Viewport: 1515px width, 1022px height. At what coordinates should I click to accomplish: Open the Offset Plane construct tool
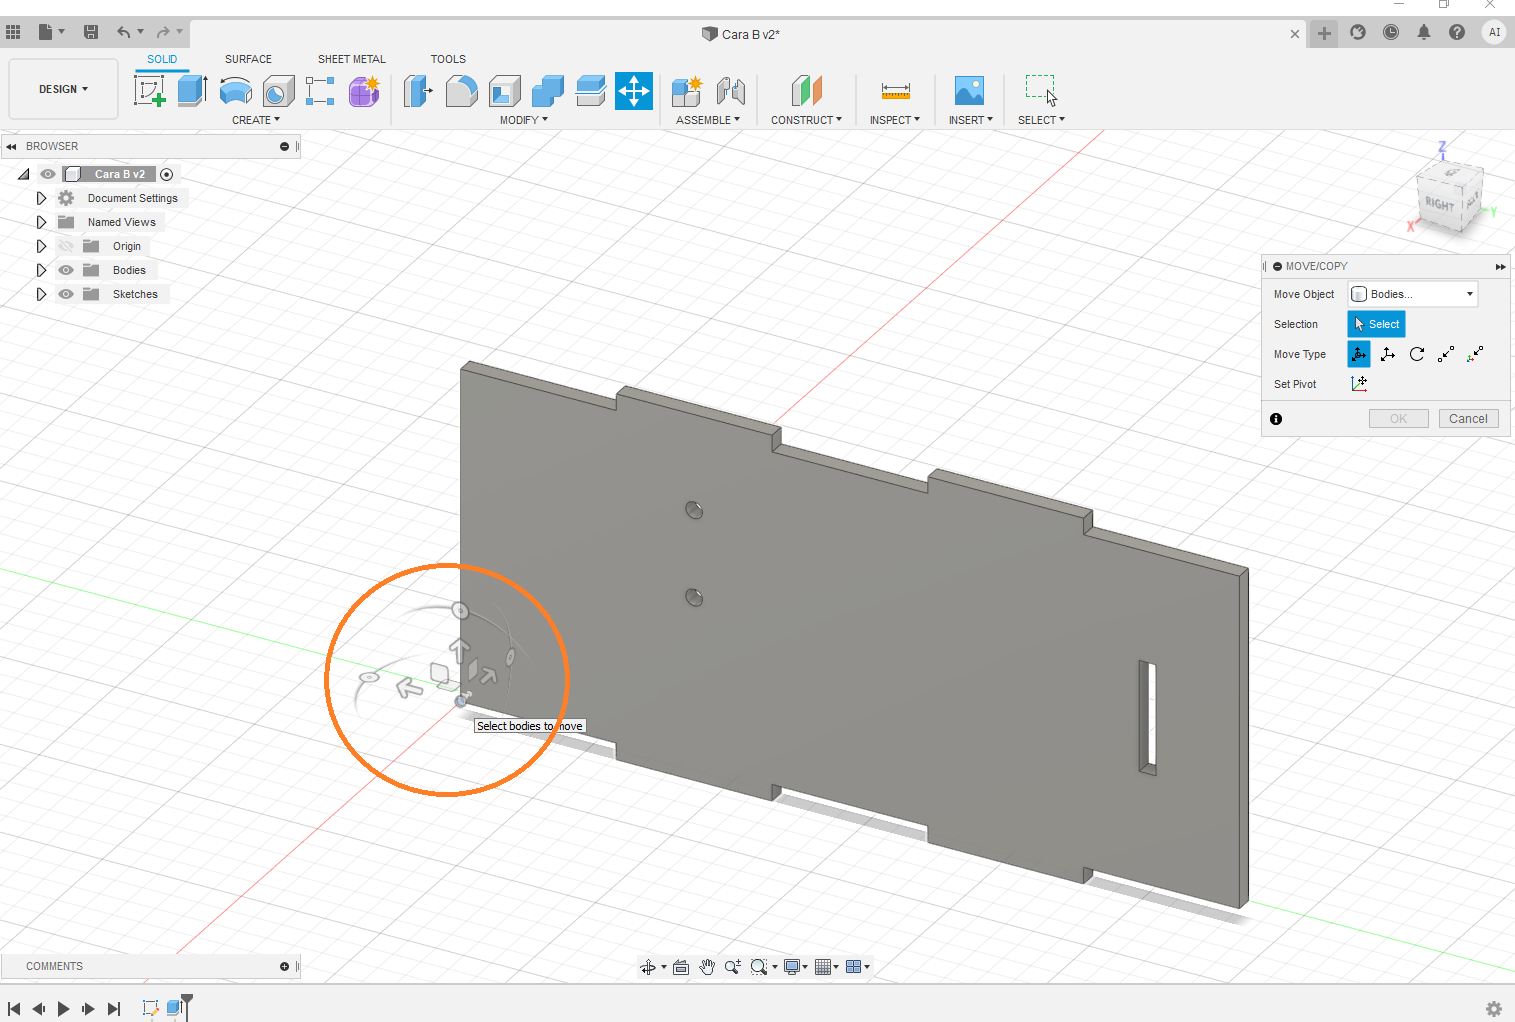point(806,91)
